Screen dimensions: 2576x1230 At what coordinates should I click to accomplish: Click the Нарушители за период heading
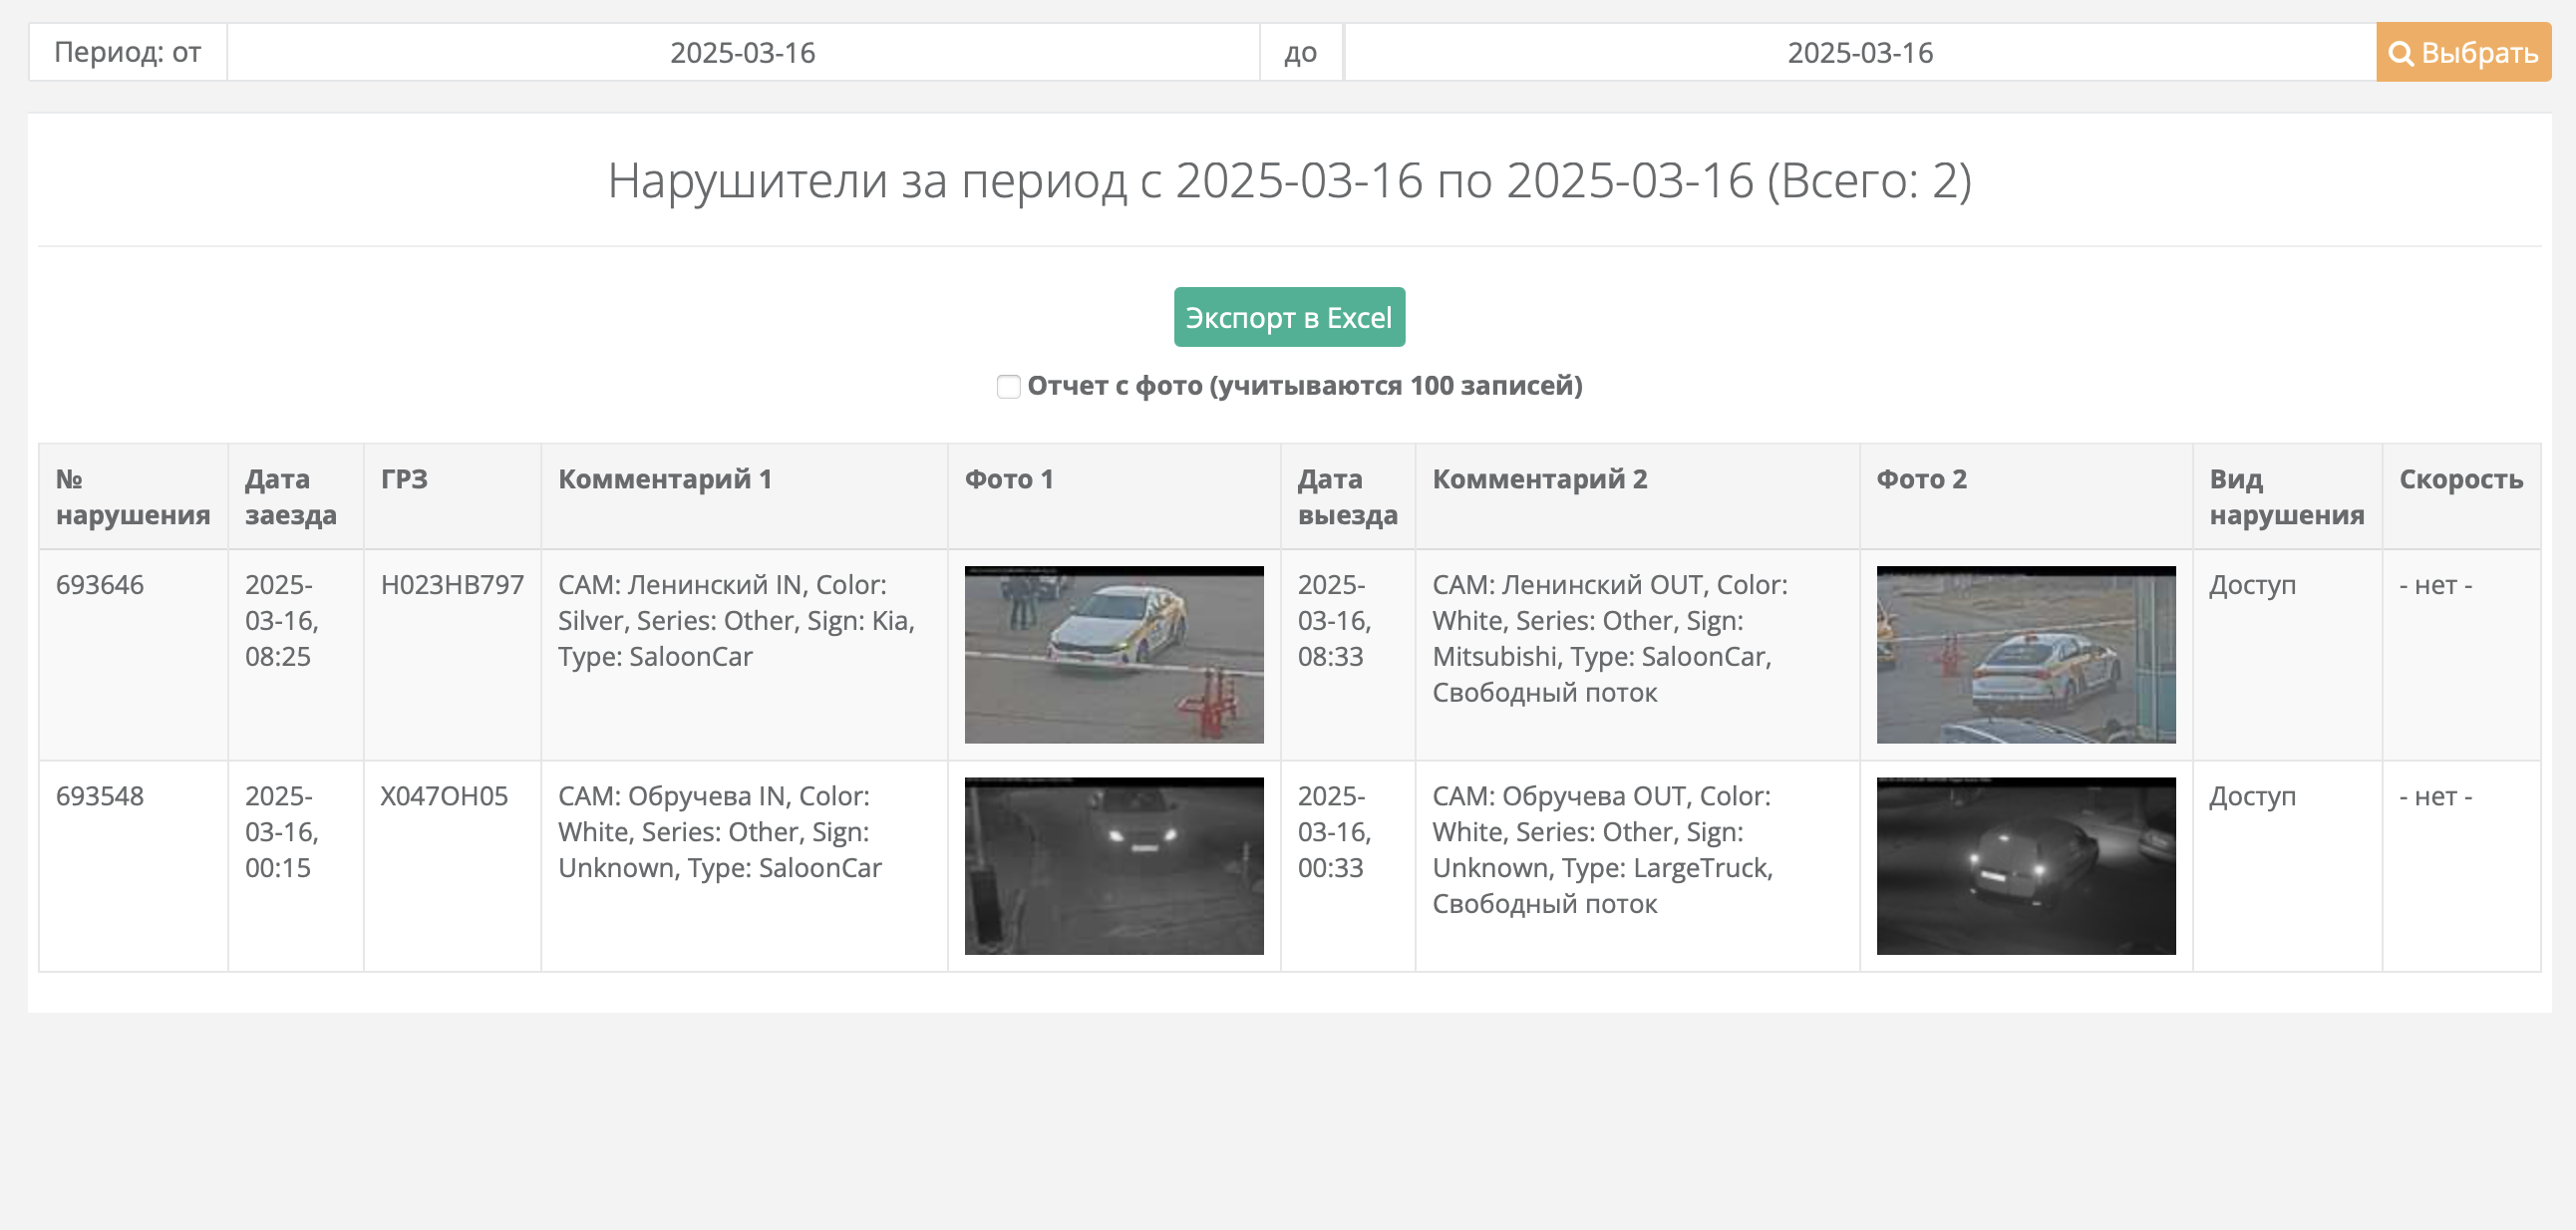click(1289, 181)
